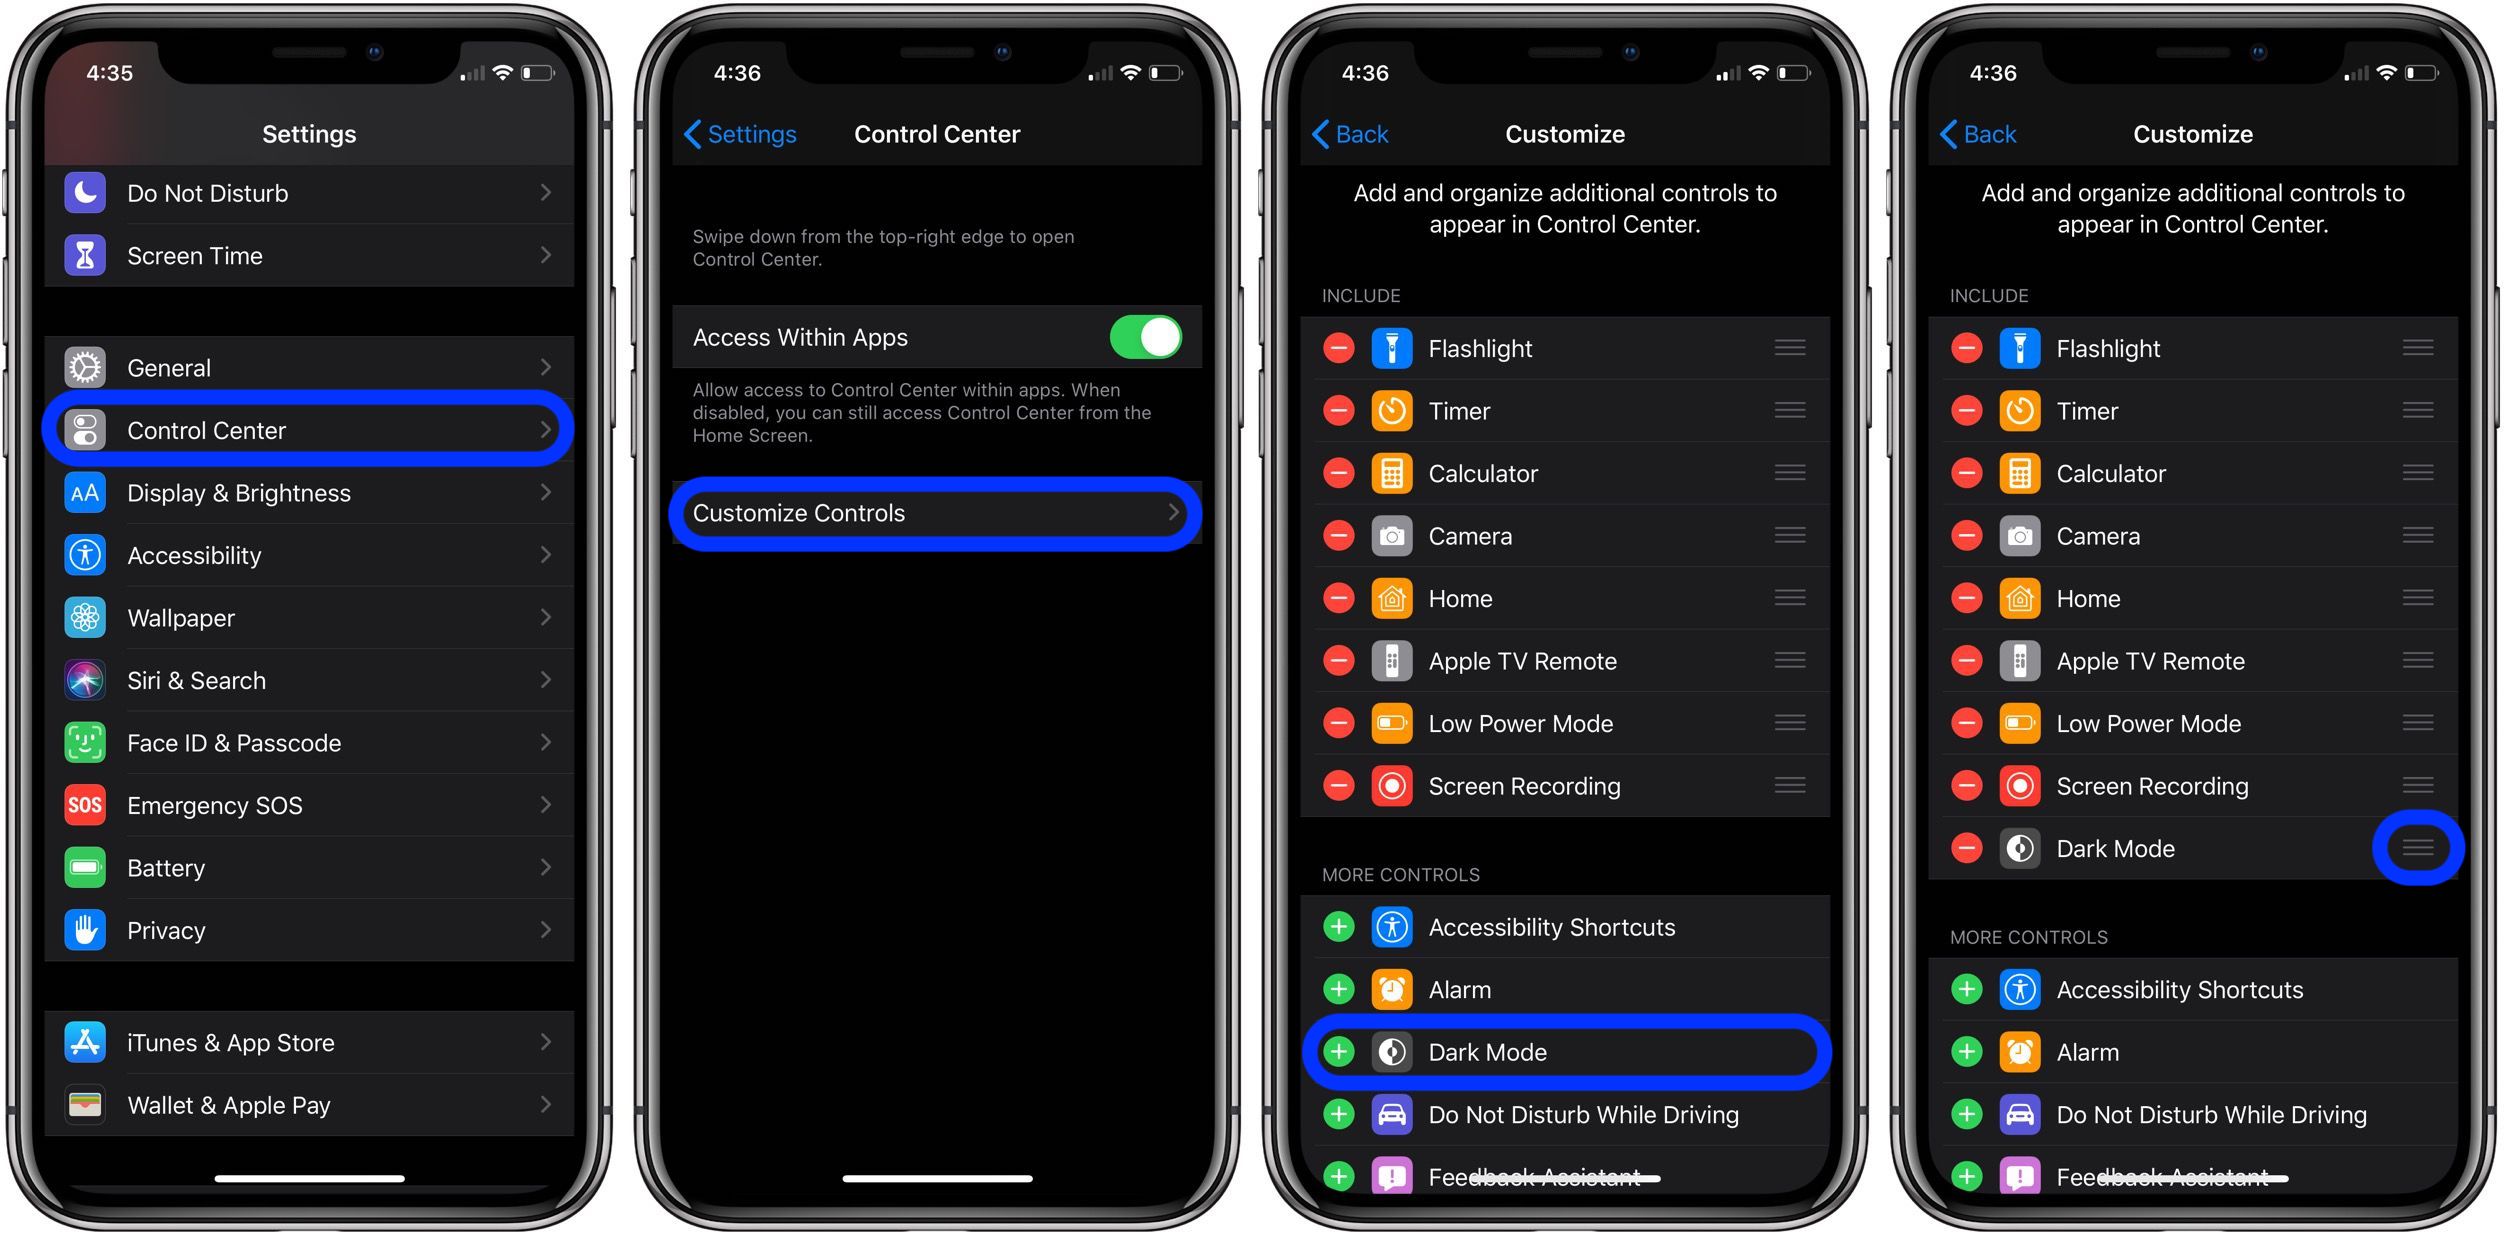Screen dimensions: 2504x1234
Task: Expand Accessibility settings menu item
Action: coord(313,557)
